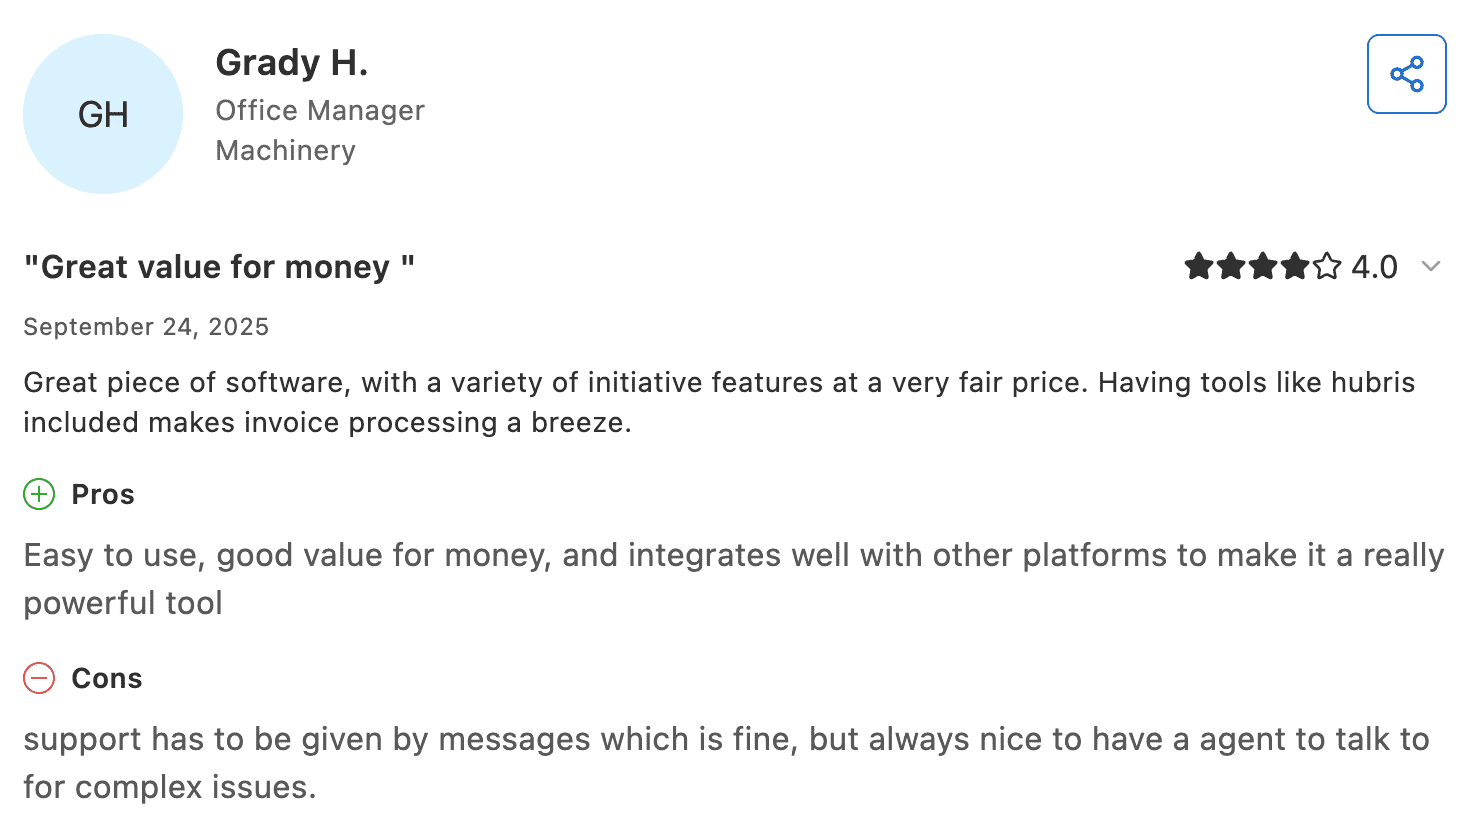The width and height of the screenshot is (1478, 840).
Task: Click the green plus Pros icon
Action: (x=39, y=494)
